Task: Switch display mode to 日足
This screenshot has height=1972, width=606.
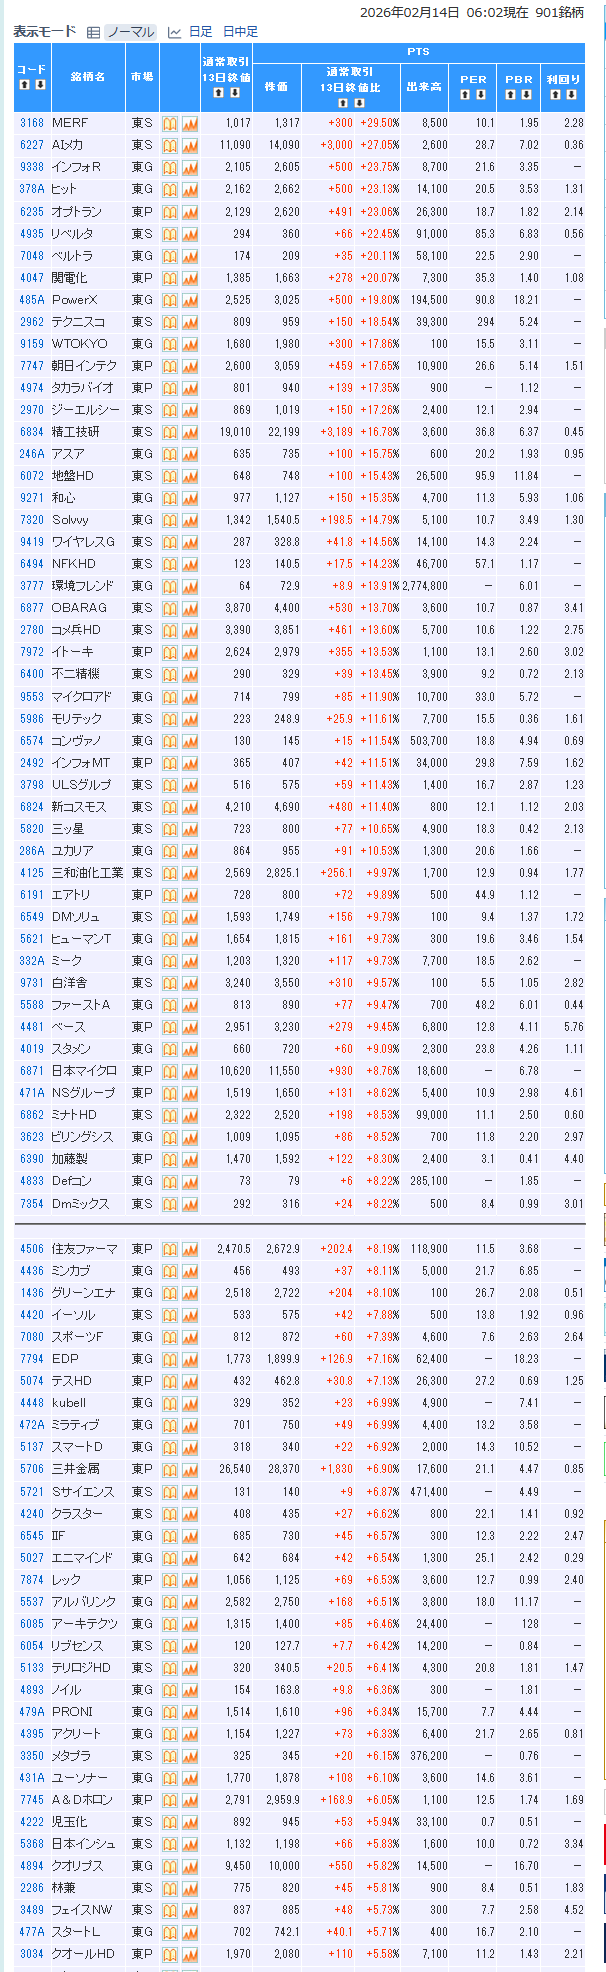Action: pos(199,32)
